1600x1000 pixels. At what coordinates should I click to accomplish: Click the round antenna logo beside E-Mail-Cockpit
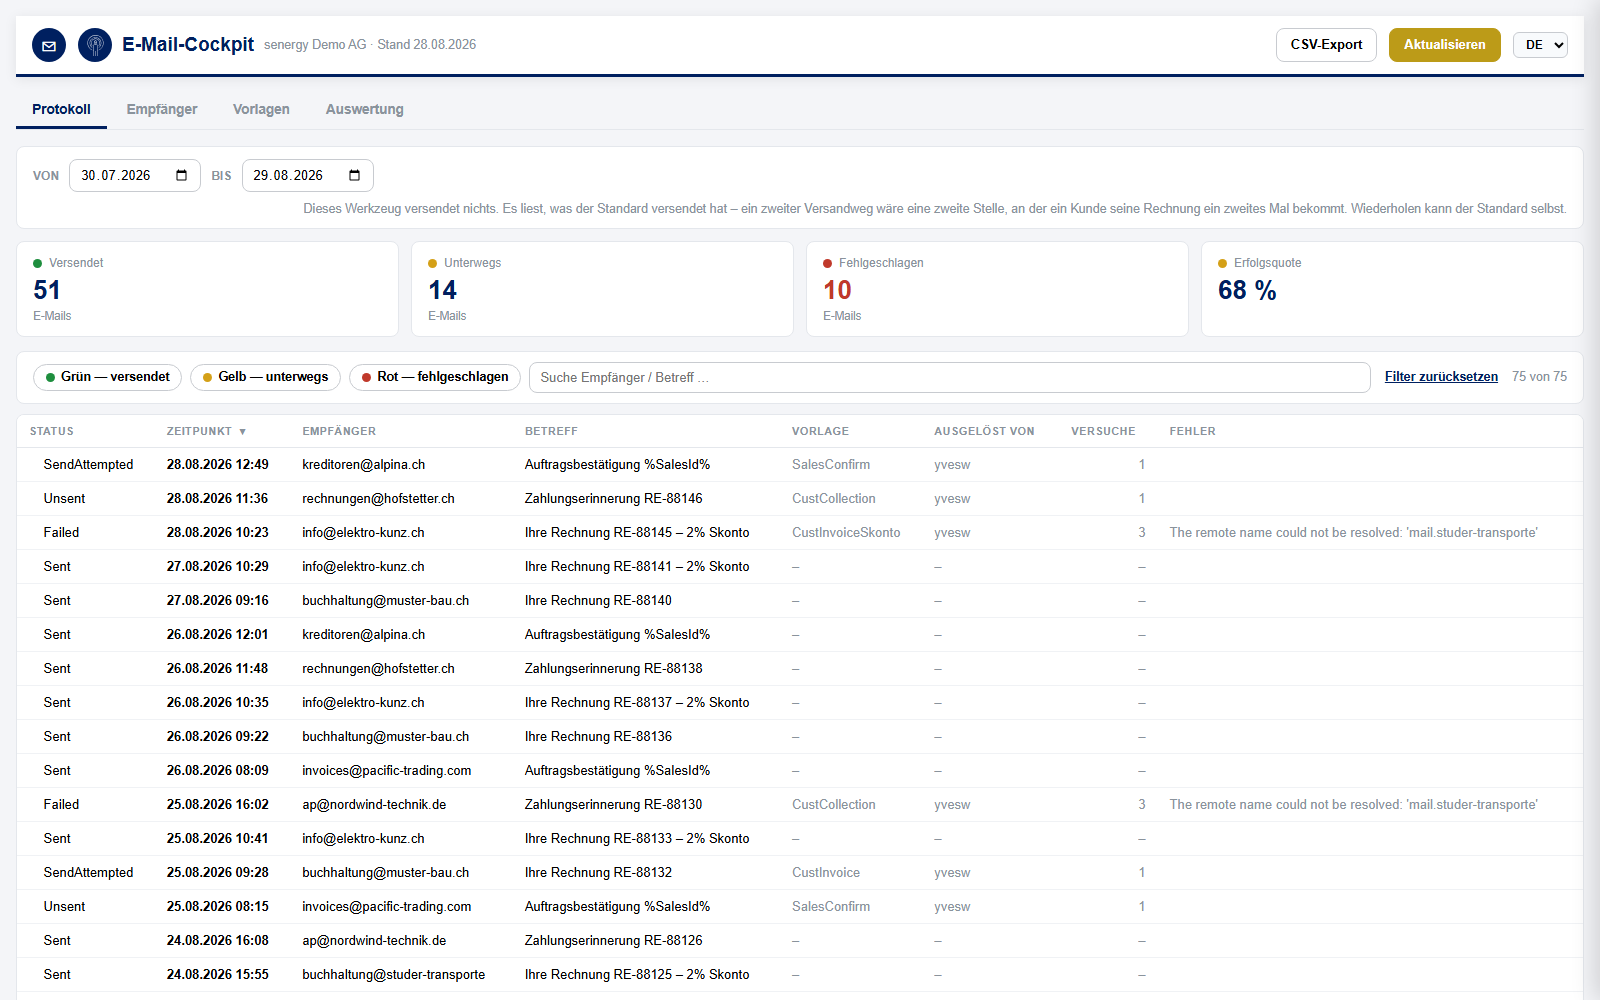coord(95,45)
